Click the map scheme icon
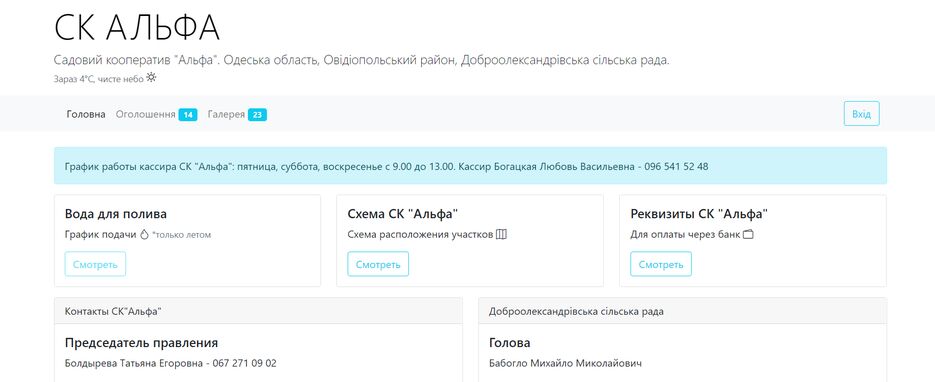 pos(501,235)
